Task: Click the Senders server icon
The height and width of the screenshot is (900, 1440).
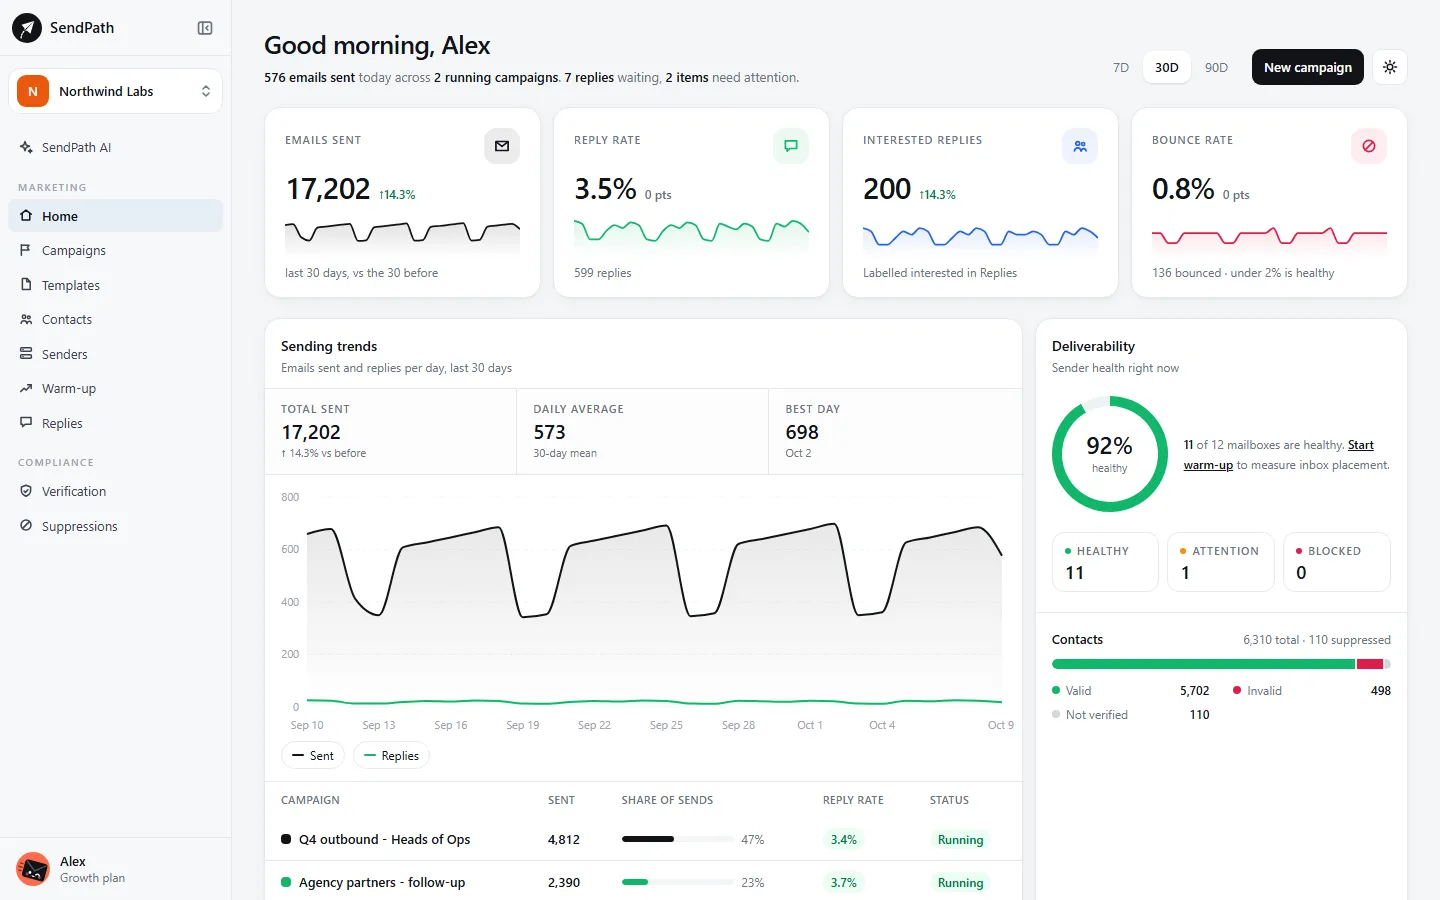Action: coord(26,354)
